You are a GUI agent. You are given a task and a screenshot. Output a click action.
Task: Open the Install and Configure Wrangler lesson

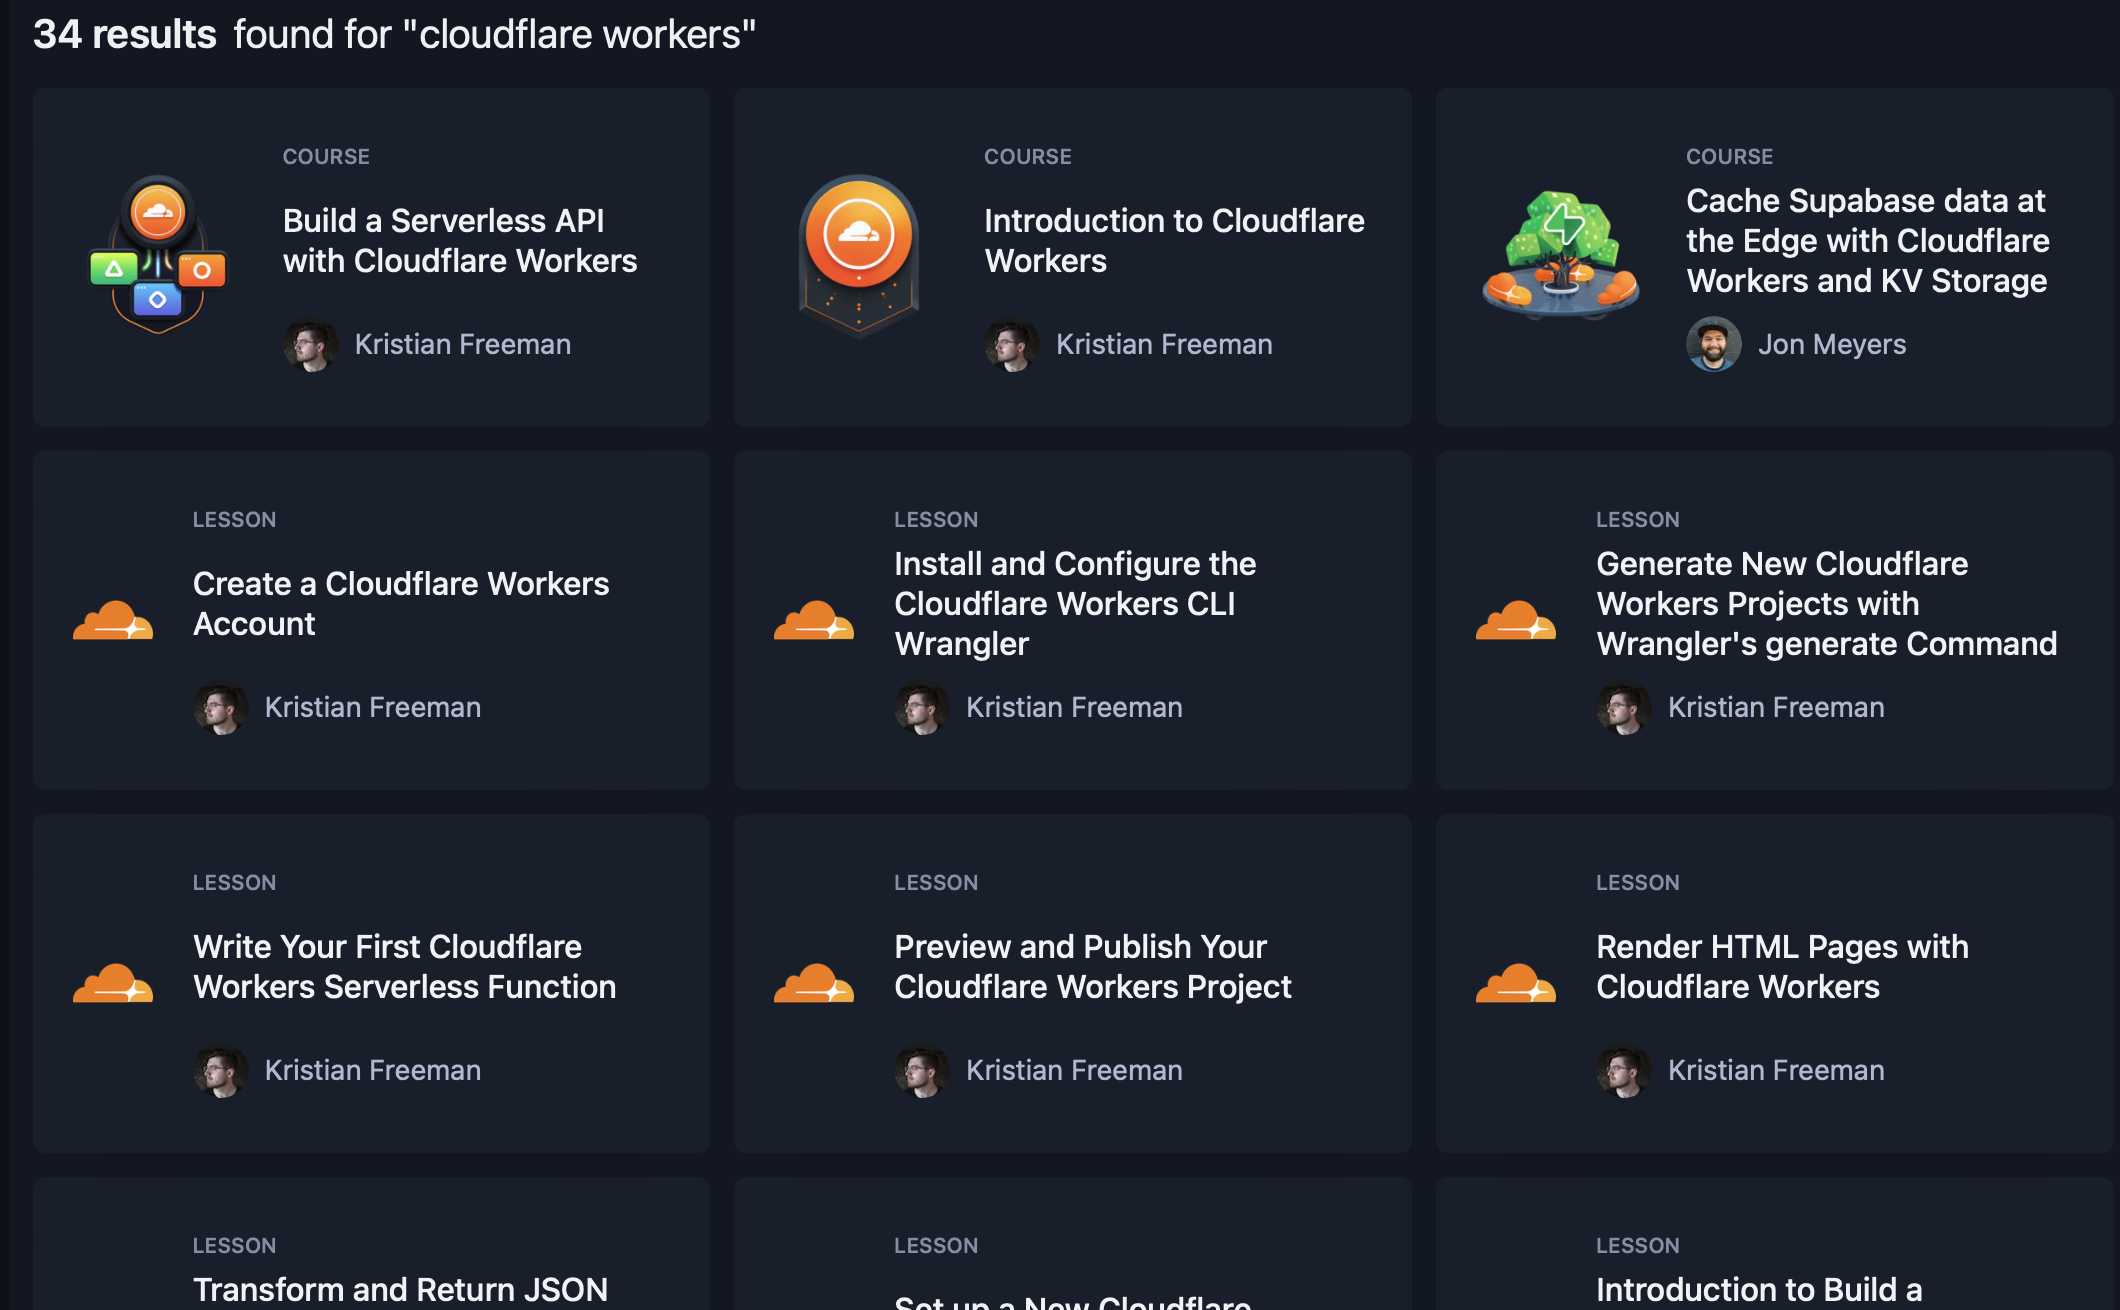(x=1073, y=603)
